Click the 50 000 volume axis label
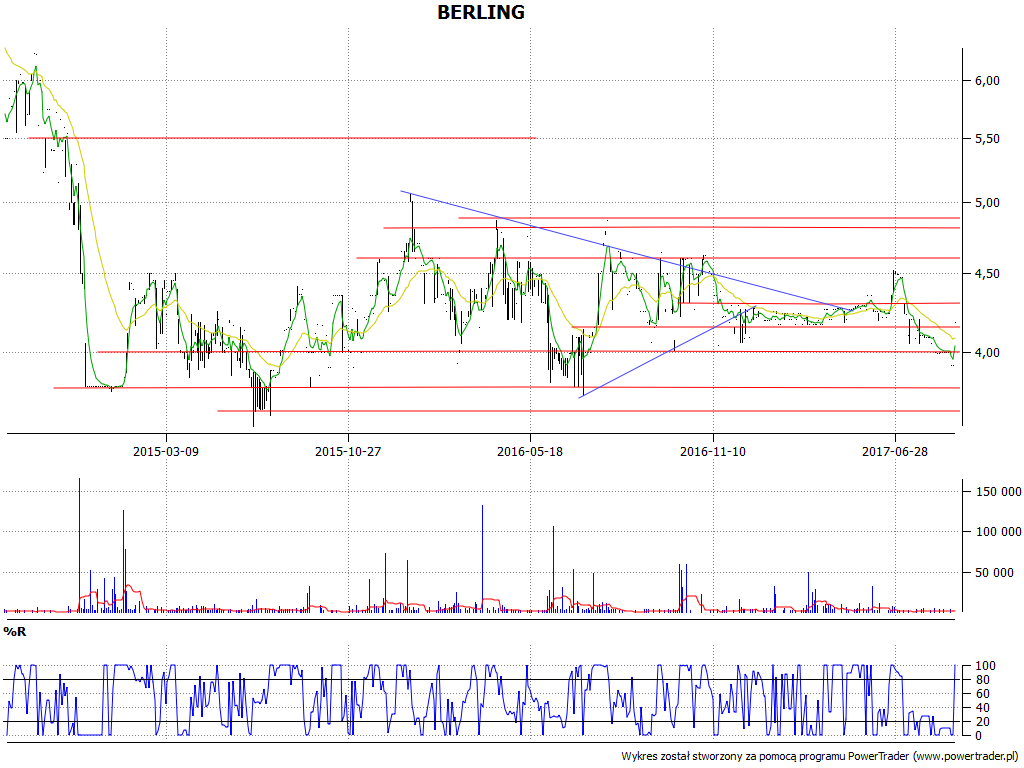The image size is (1024, 768). pos(995,573)
